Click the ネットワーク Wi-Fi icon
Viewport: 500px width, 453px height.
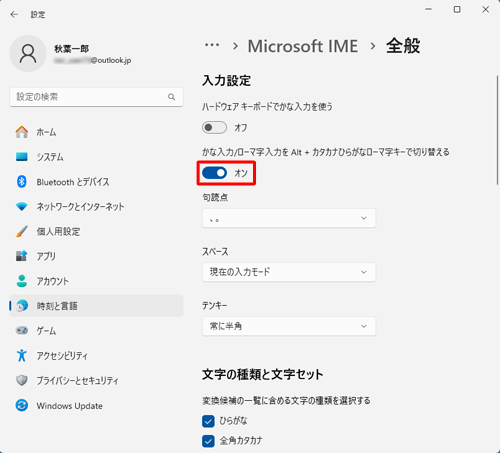coord(22,207)
